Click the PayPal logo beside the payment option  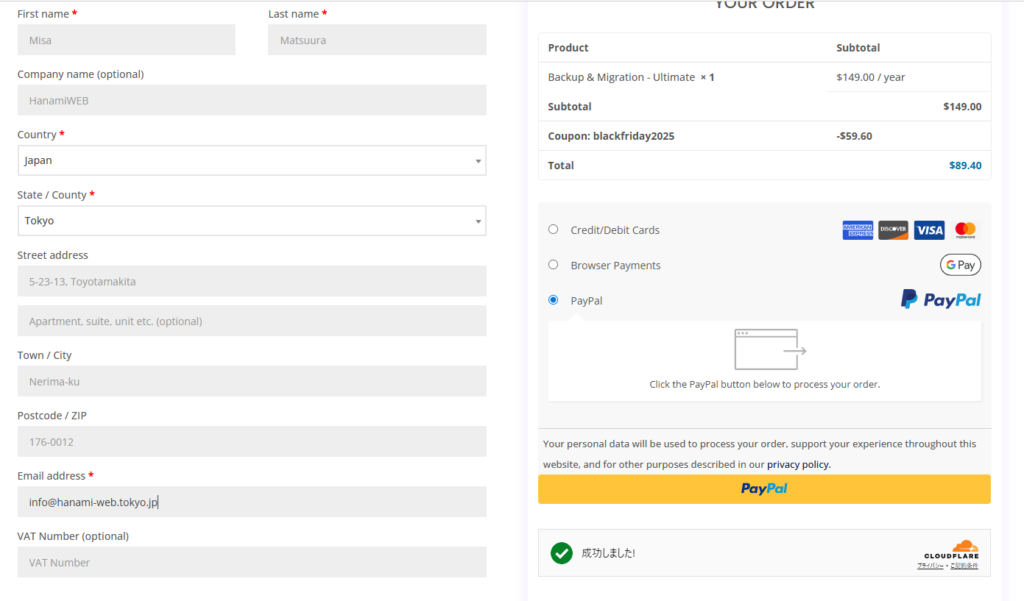(940, 299)
